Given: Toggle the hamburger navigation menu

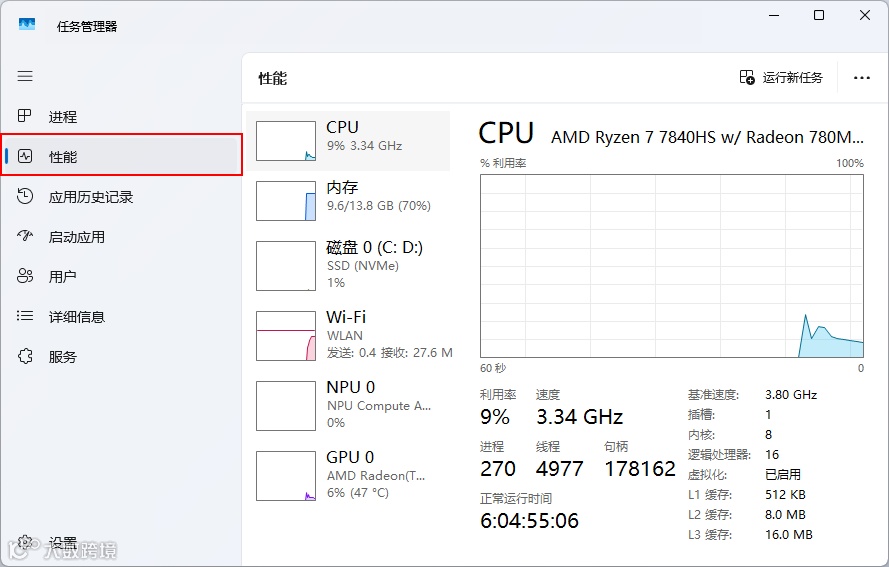Looking at the screenshot, I should [x=25, y=76].
